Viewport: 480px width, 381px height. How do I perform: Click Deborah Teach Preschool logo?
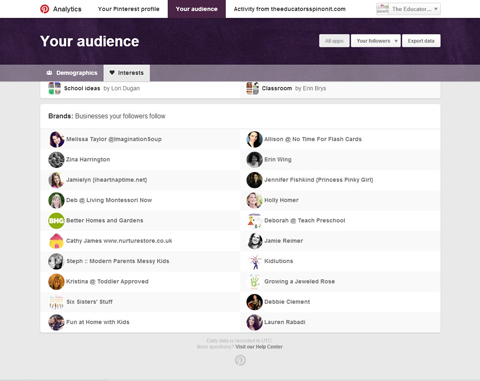254,221
